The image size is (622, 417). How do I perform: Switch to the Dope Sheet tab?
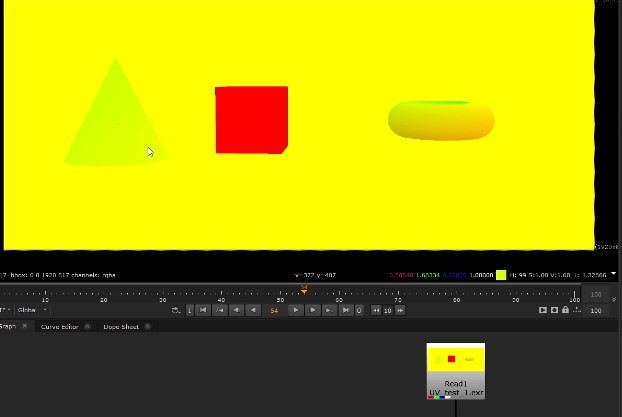tap(121, 326)
